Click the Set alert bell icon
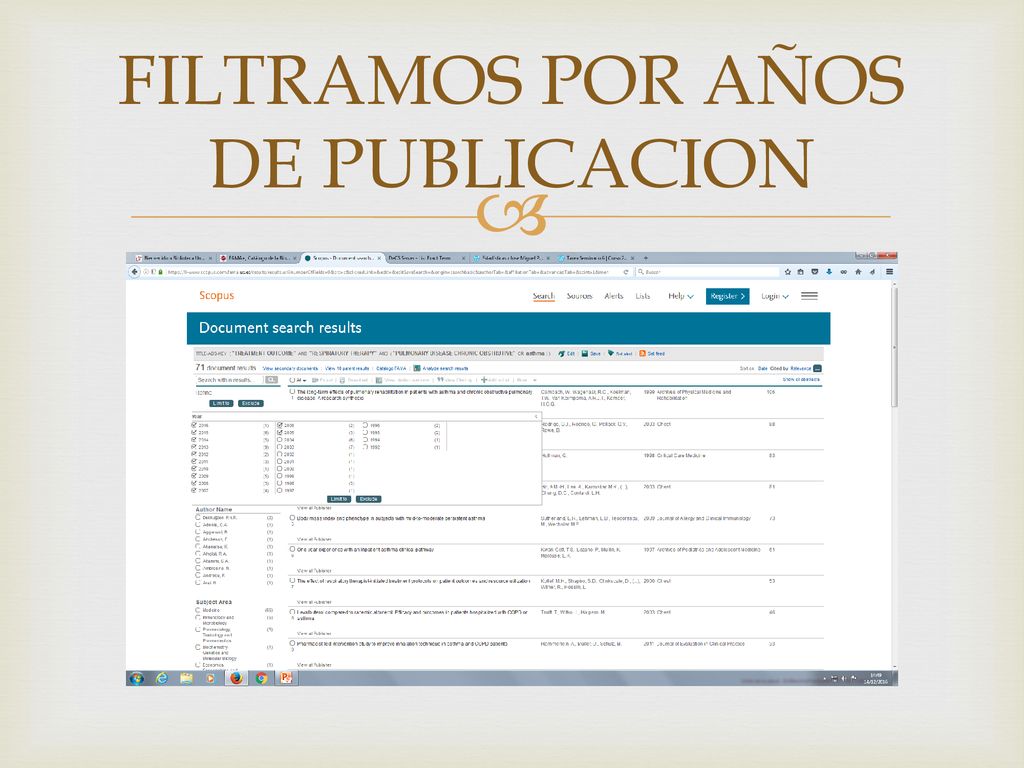1024x768 pixels. 611,353
